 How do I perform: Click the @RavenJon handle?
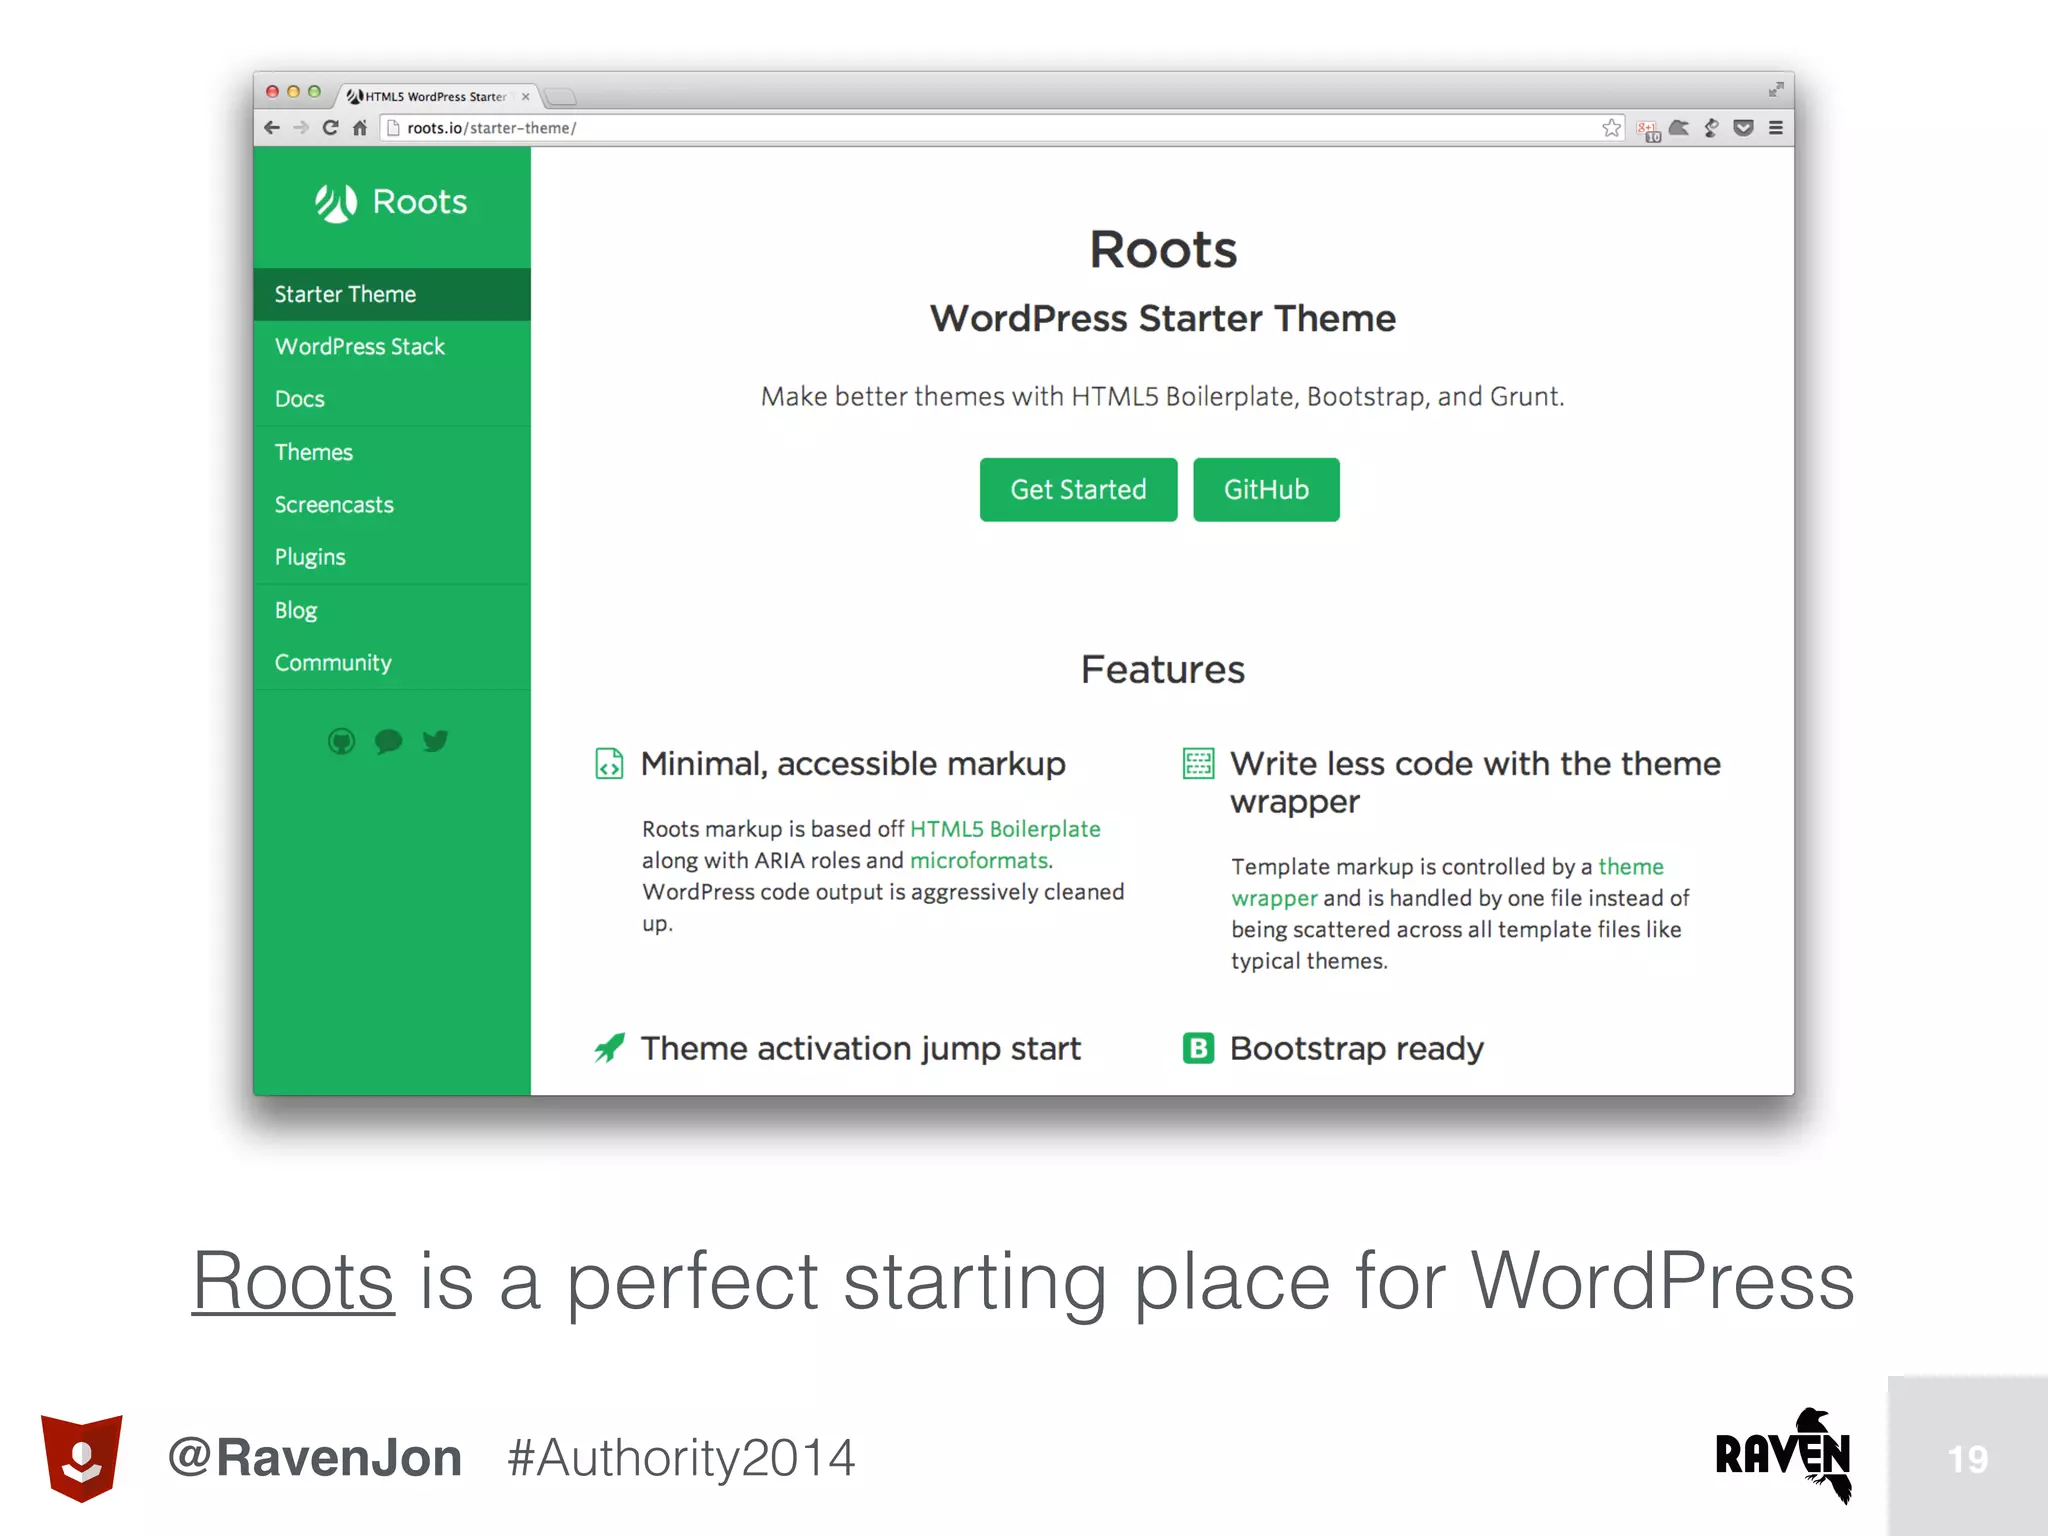315,1458
